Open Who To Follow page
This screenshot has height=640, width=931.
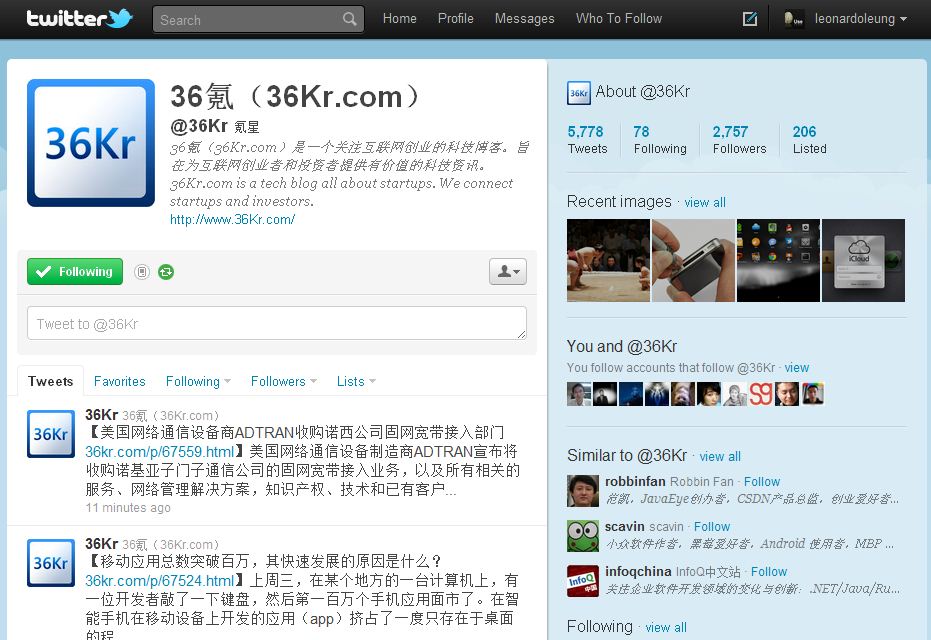point(619,18)
